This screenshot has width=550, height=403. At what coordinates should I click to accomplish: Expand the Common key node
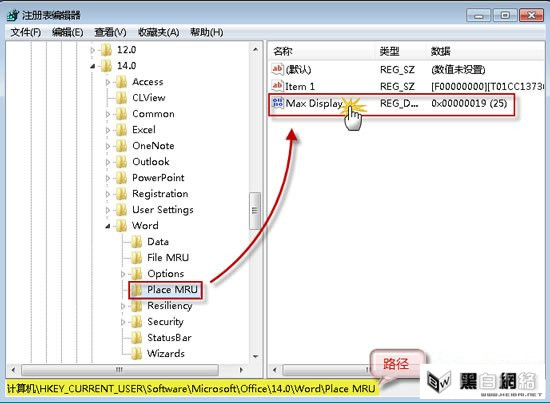coord(108,114)
